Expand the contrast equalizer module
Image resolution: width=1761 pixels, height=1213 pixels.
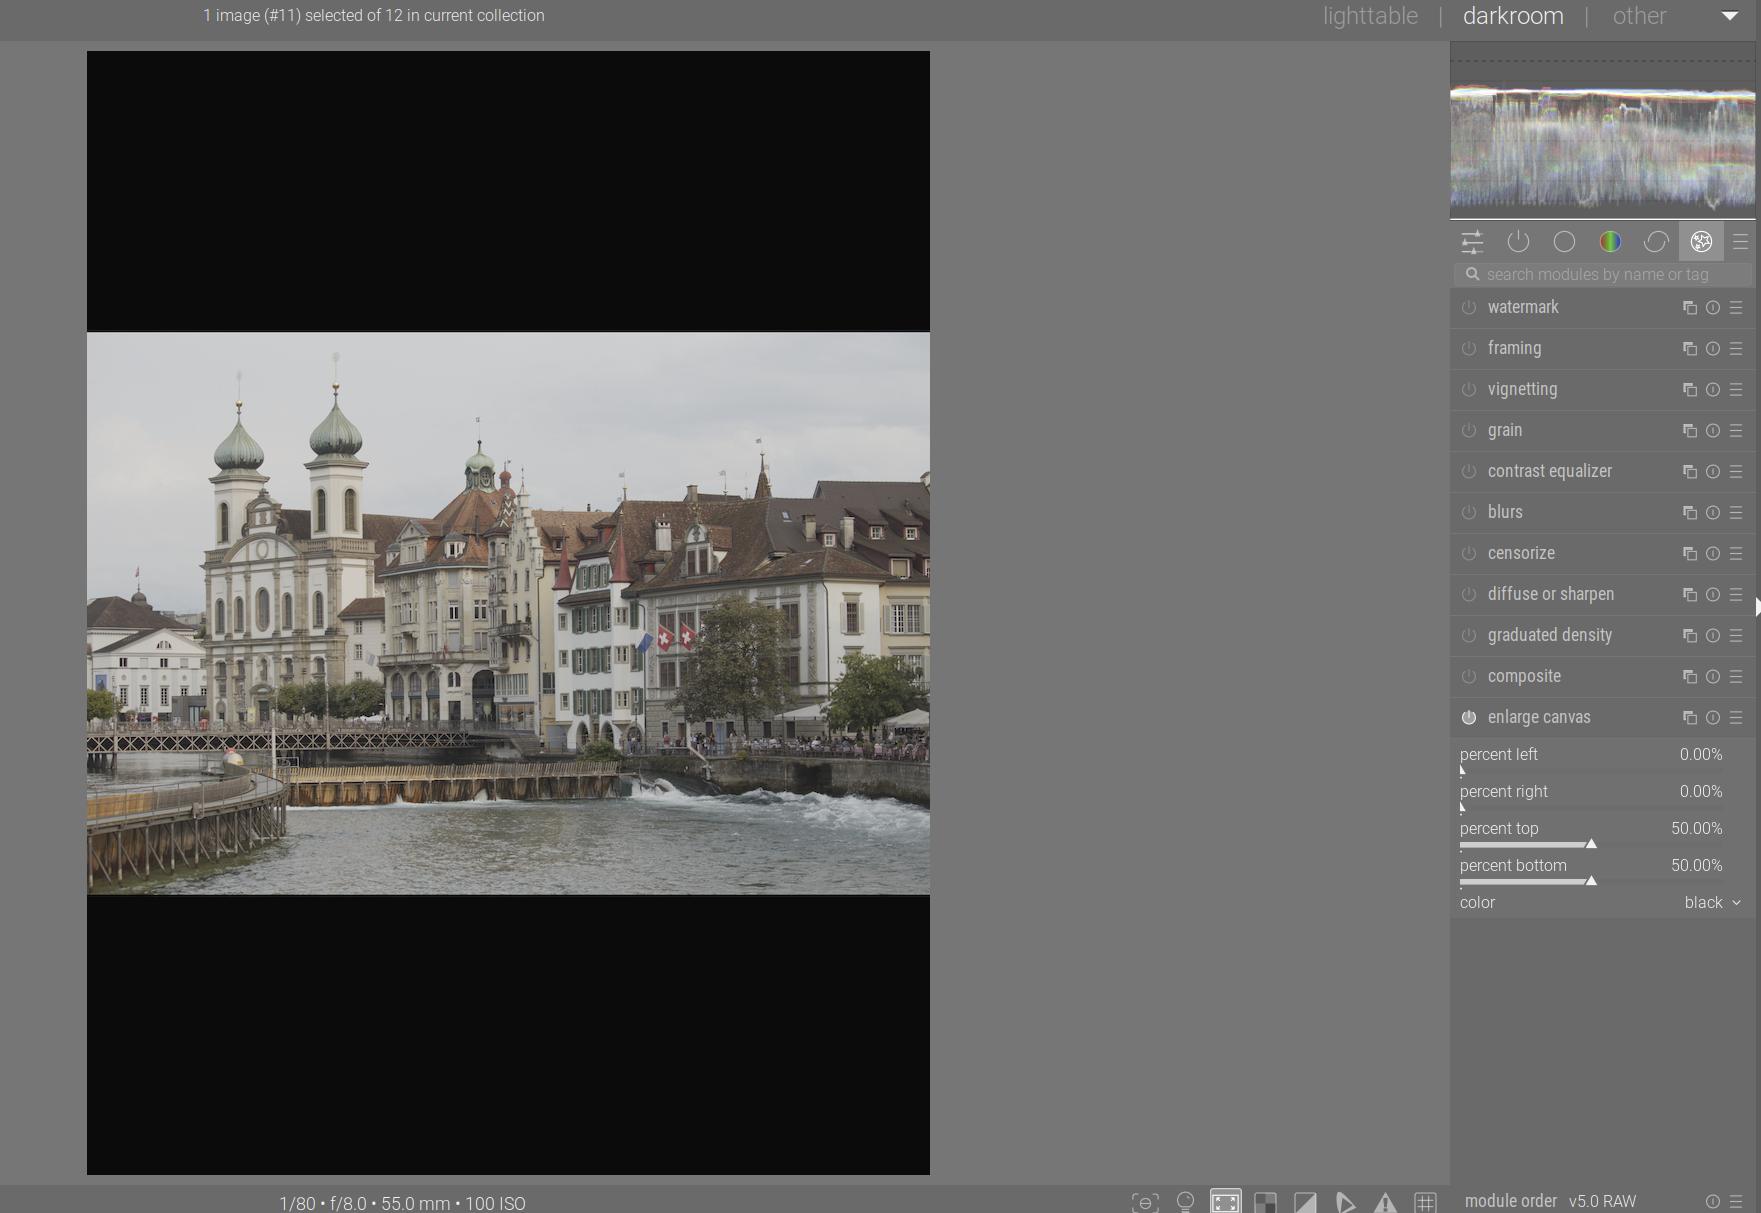point(1549,471)
